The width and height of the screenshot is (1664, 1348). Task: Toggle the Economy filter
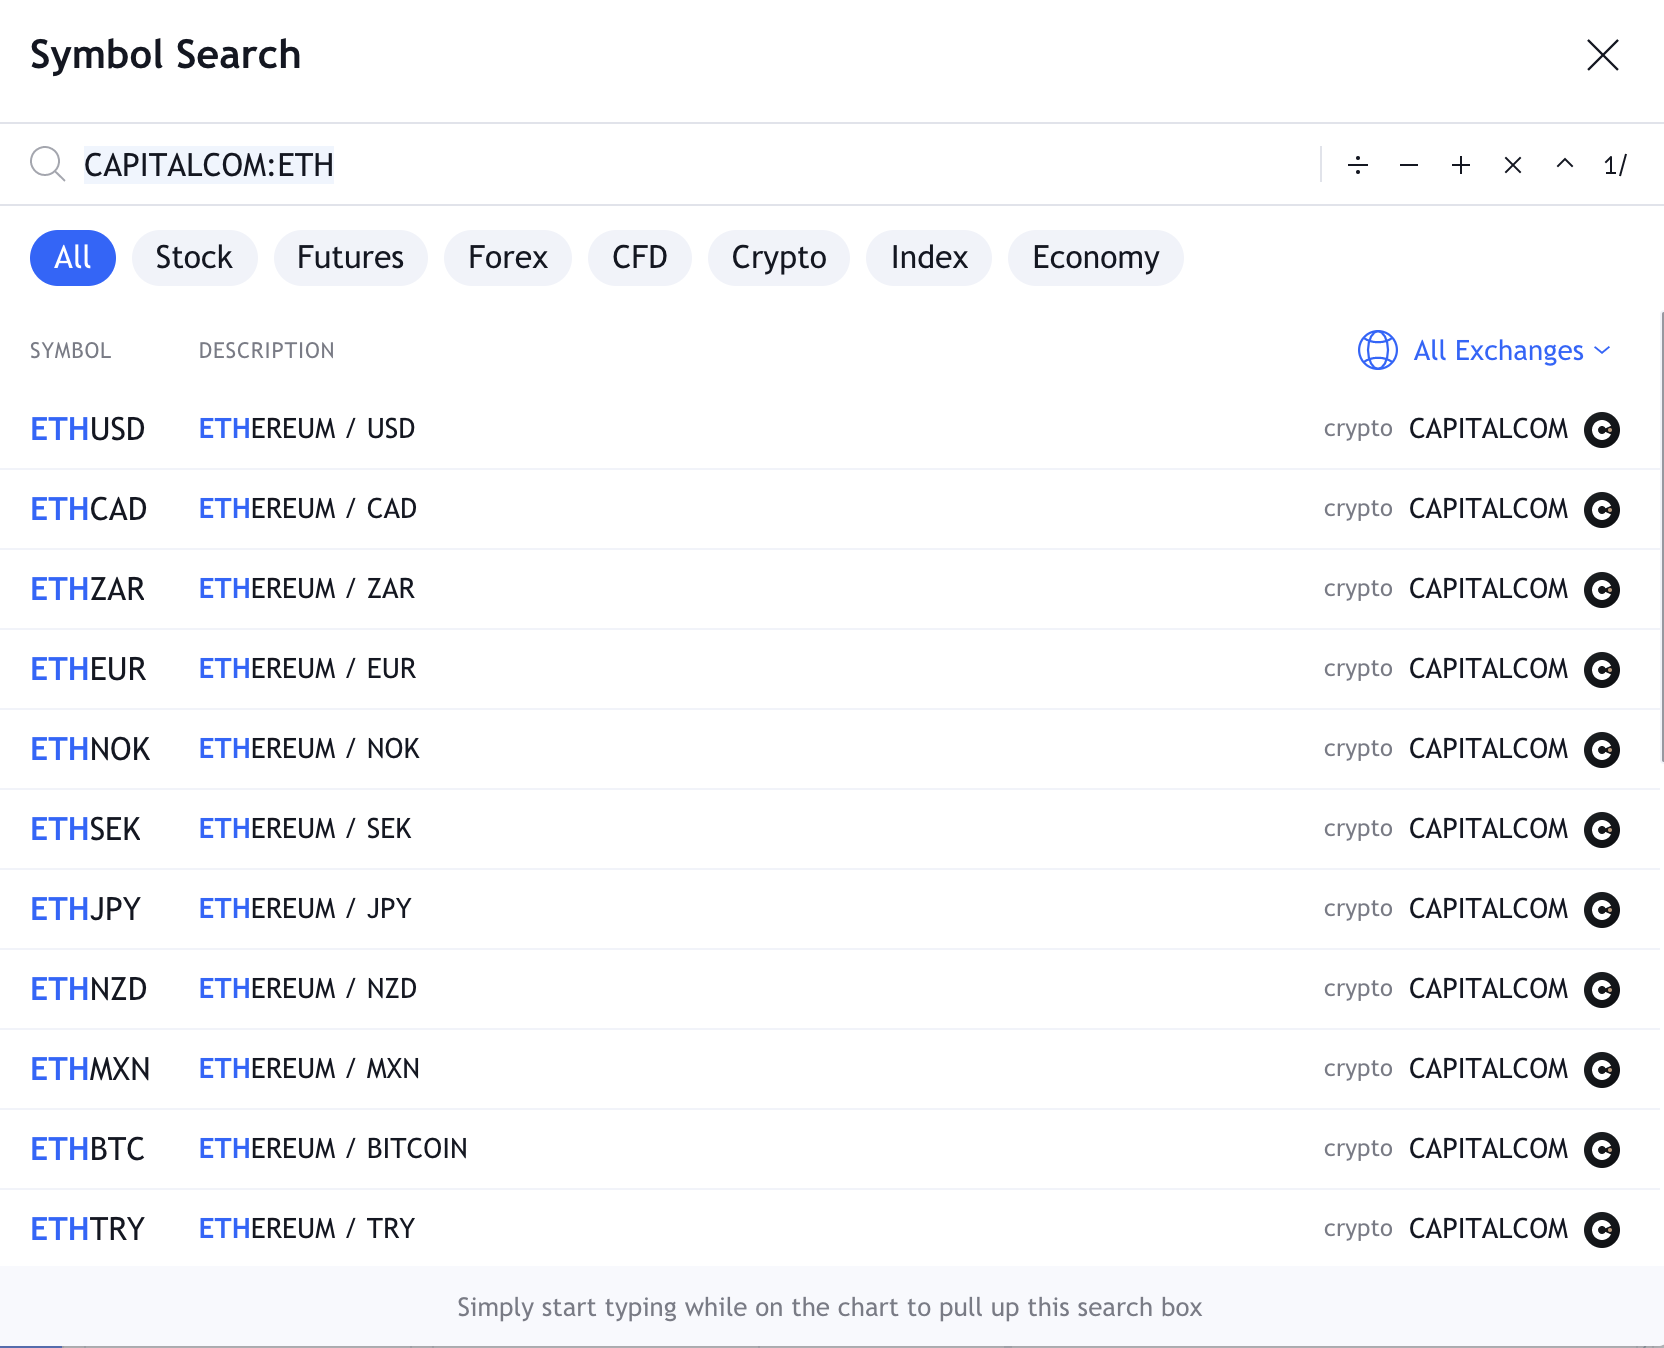(1095, 257)
